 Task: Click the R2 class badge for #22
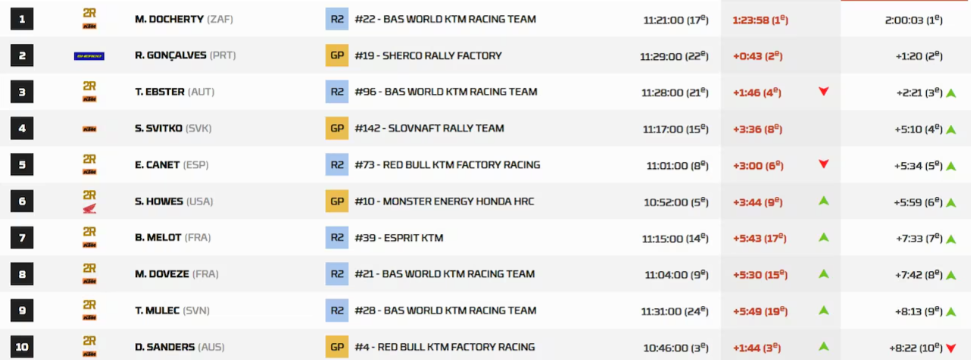tap(337, 19)
